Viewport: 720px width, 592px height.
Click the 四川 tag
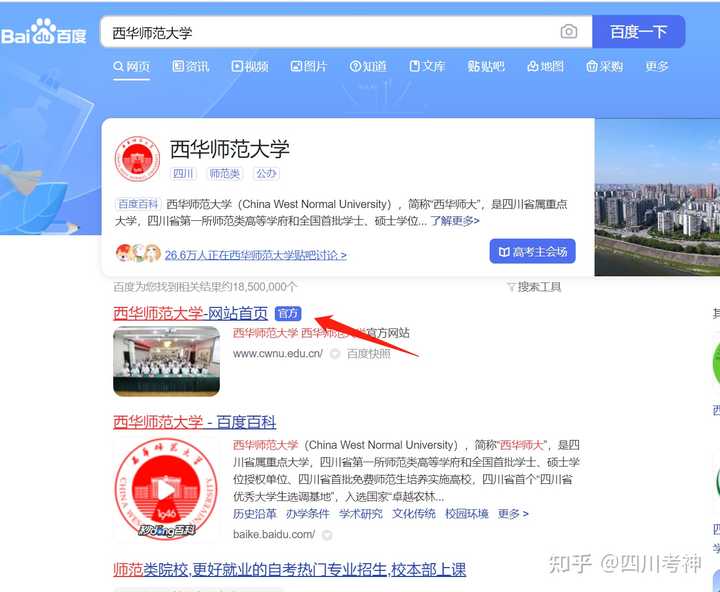183,174
